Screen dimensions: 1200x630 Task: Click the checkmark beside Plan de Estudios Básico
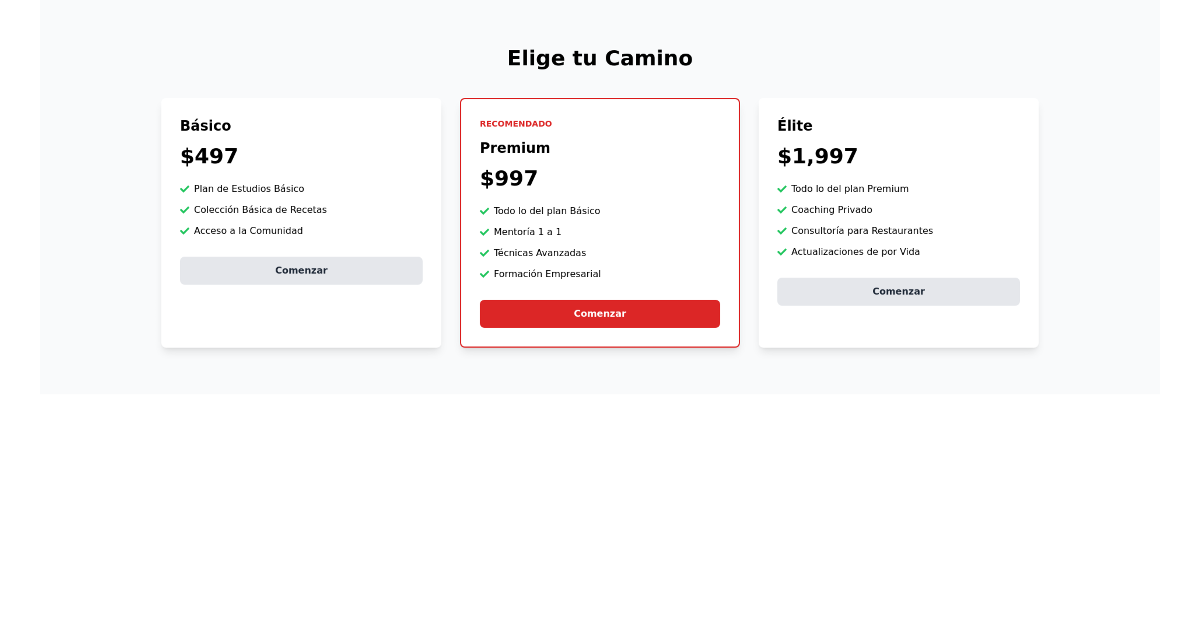tap(184, 188)
